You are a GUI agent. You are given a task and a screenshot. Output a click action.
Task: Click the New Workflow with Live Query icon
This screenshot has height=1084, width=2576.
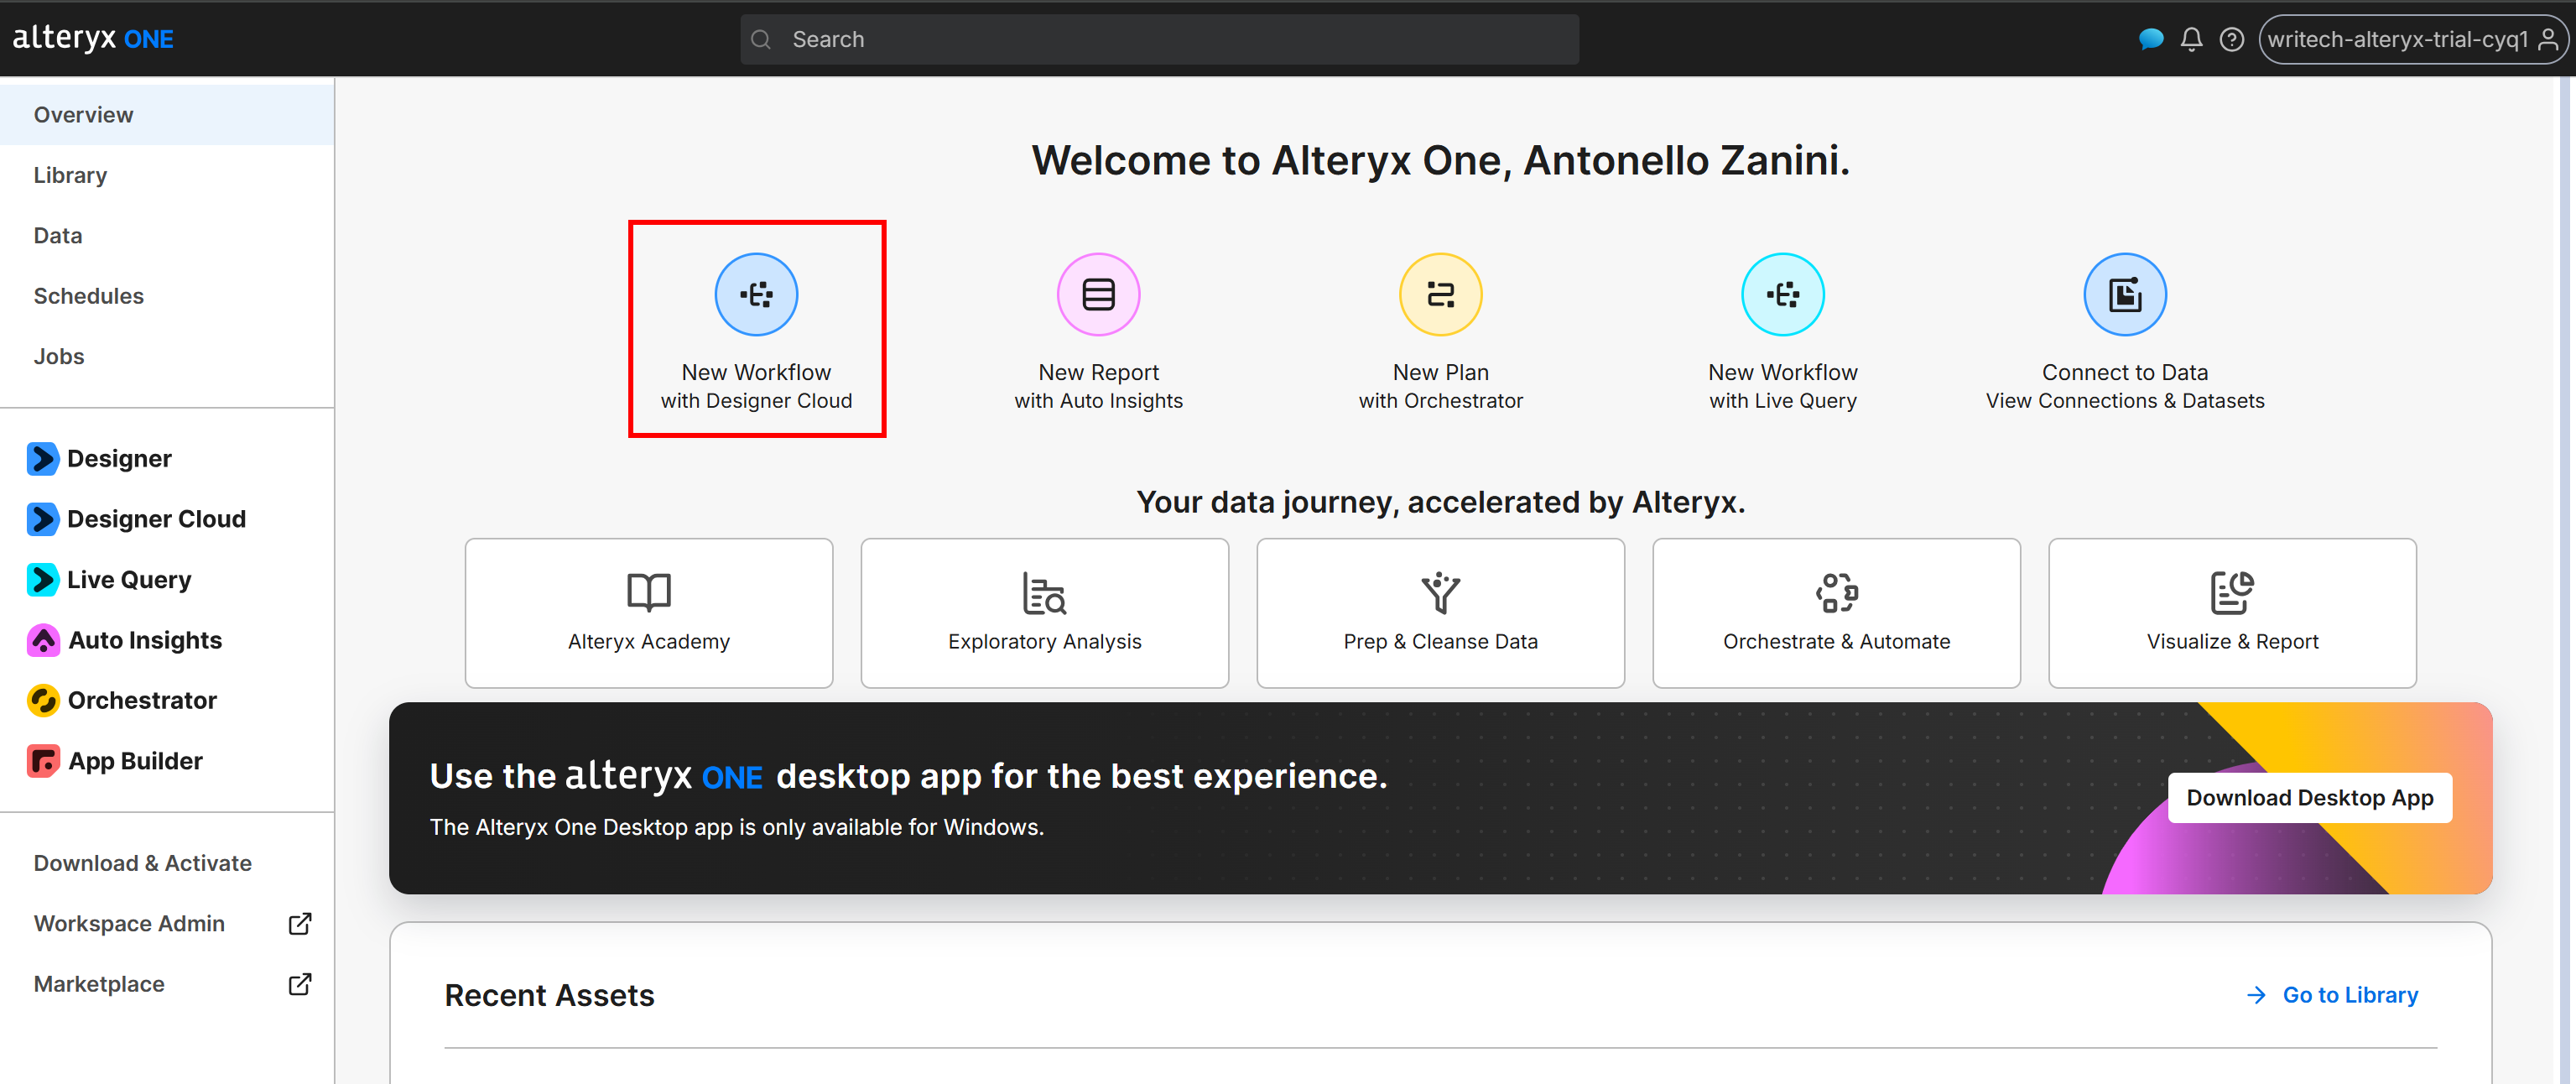point(1782,294)
